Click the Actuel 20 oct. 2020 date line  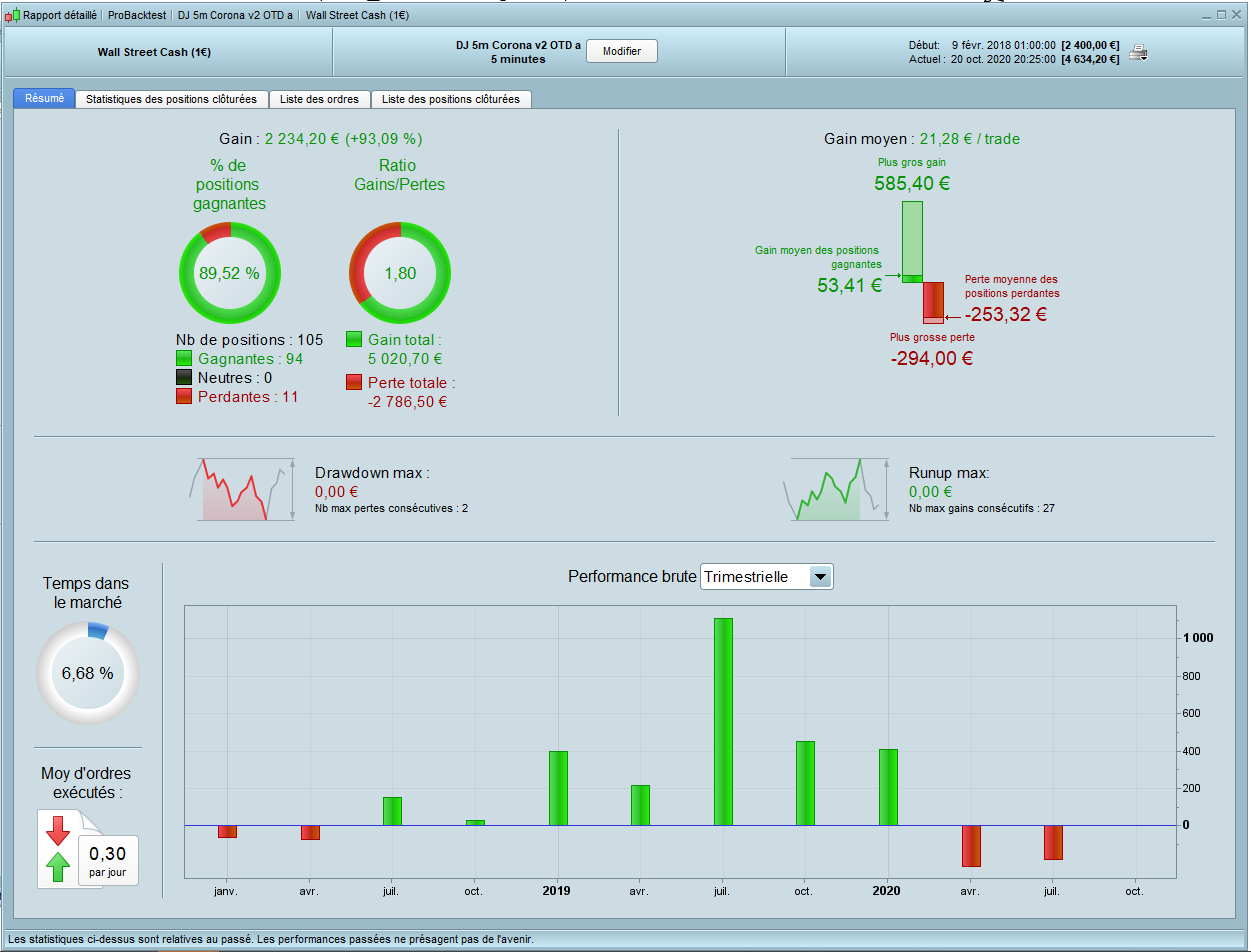pos(1014,59)
